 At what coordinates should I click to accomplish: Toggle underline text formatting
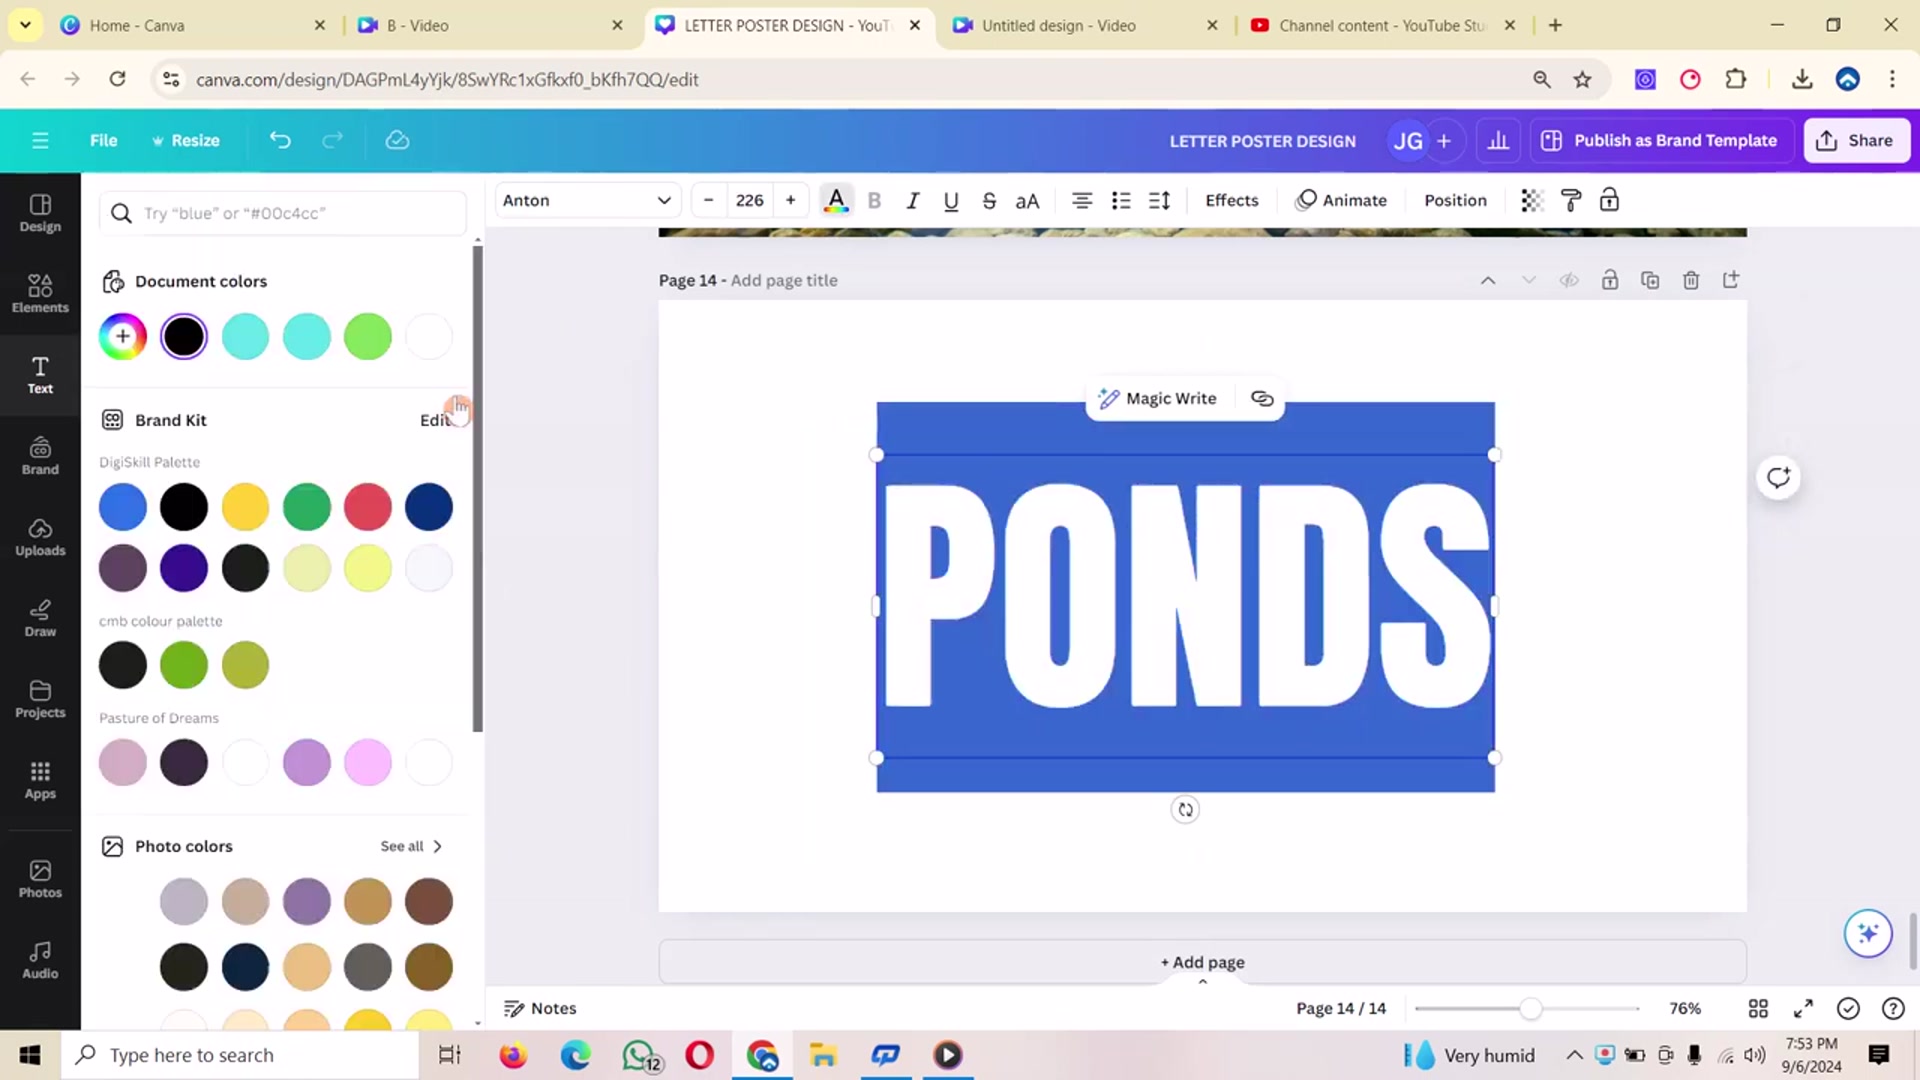click(951, 200)
